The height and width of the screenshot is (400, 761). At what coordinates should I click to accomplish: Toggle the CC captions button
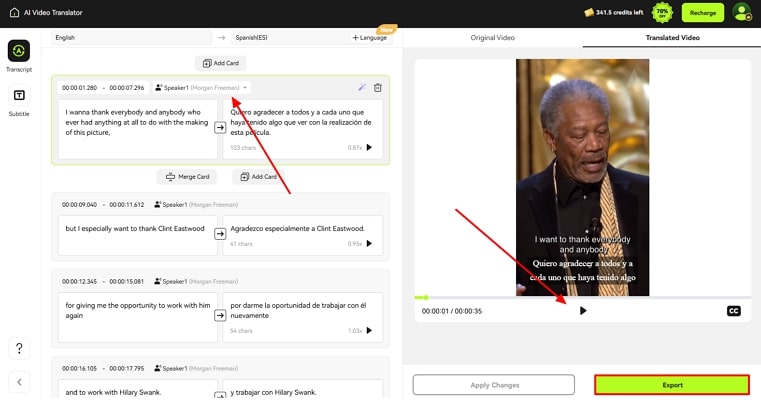(x=733, y=311)
